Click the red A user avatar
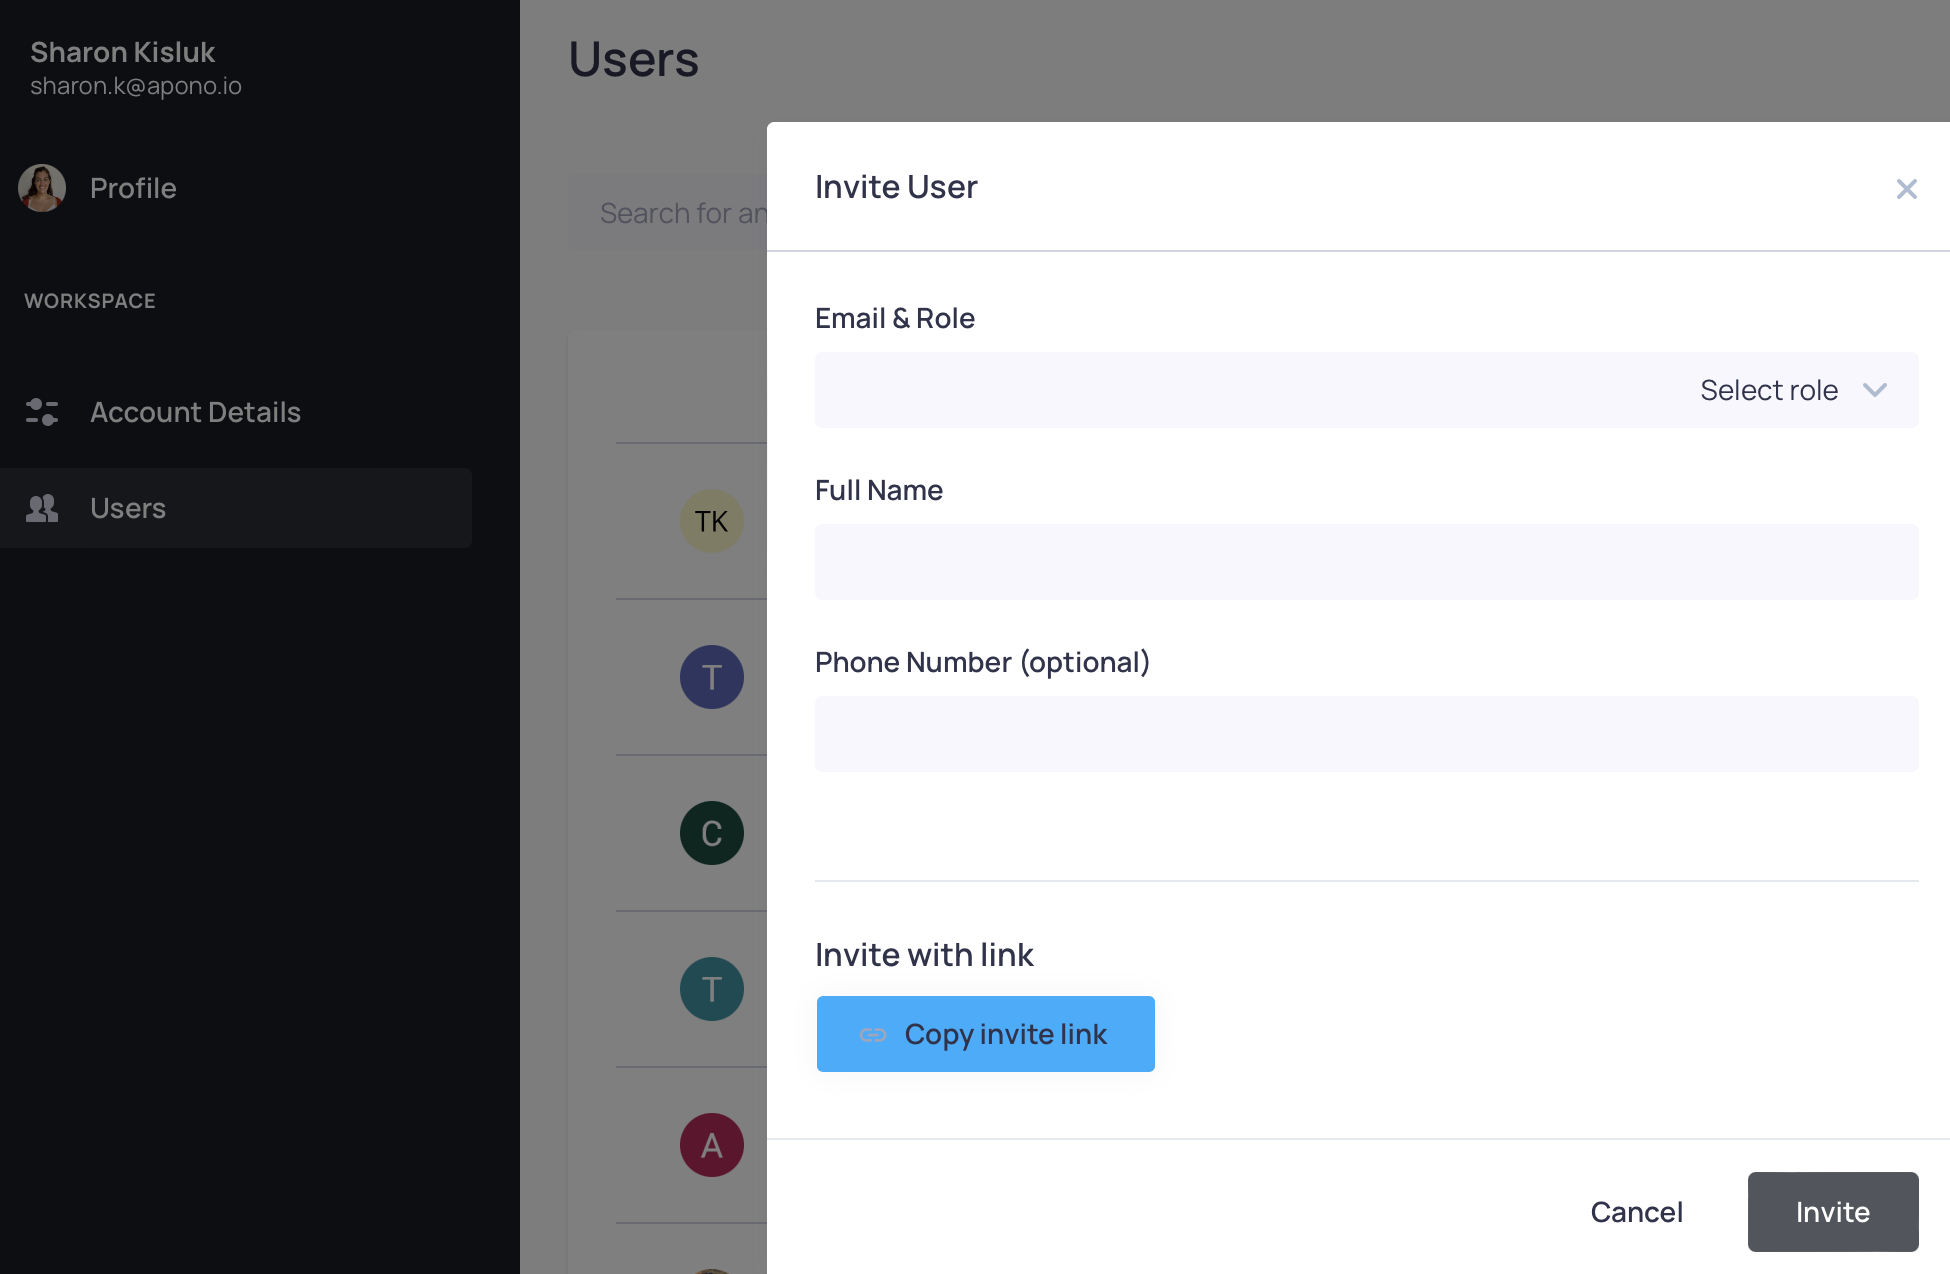 711,1145
